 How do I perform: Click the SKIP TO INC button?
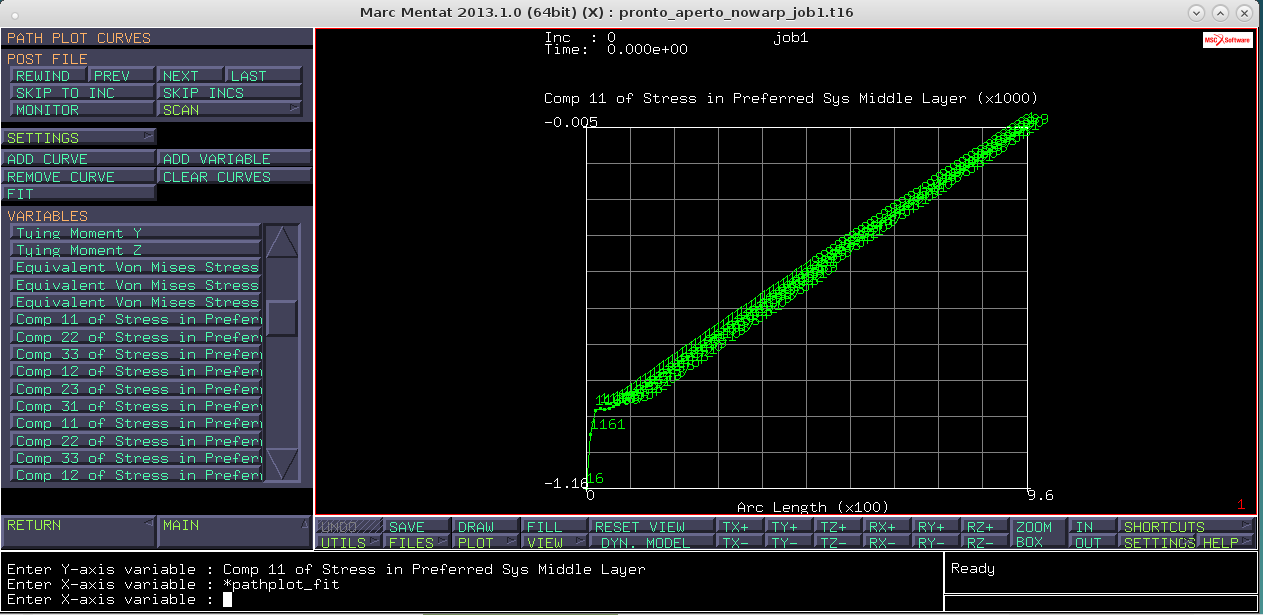point(83,92)
